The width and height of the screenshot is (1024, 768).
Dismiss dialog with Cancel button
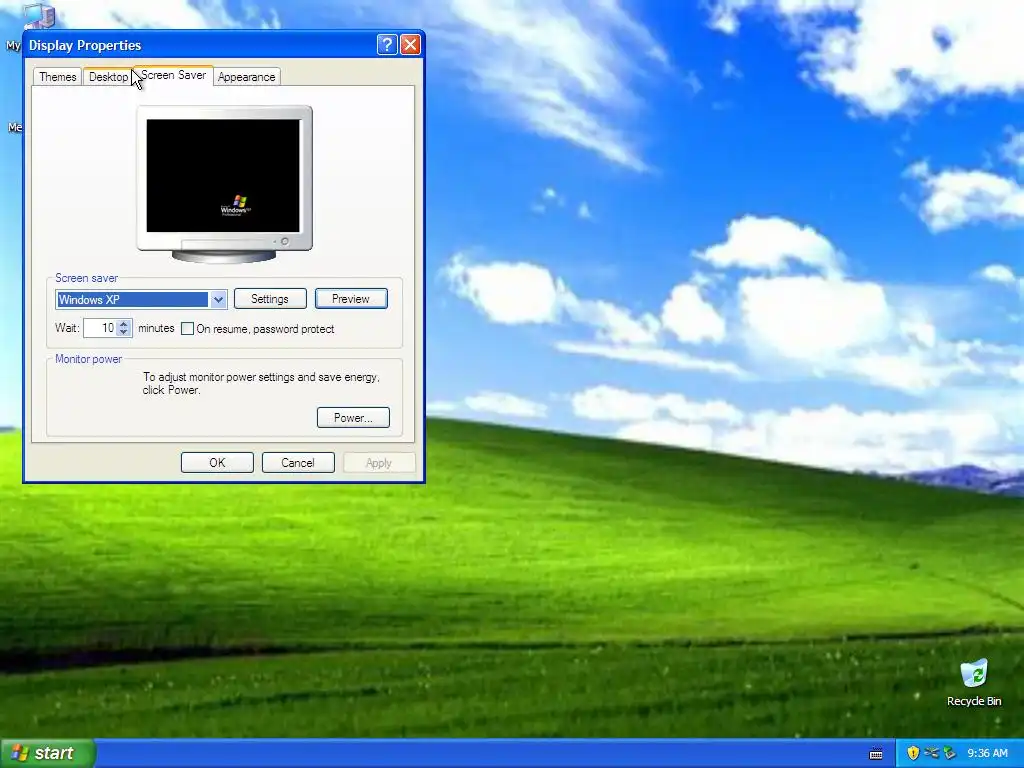click(x=298, y=462)
